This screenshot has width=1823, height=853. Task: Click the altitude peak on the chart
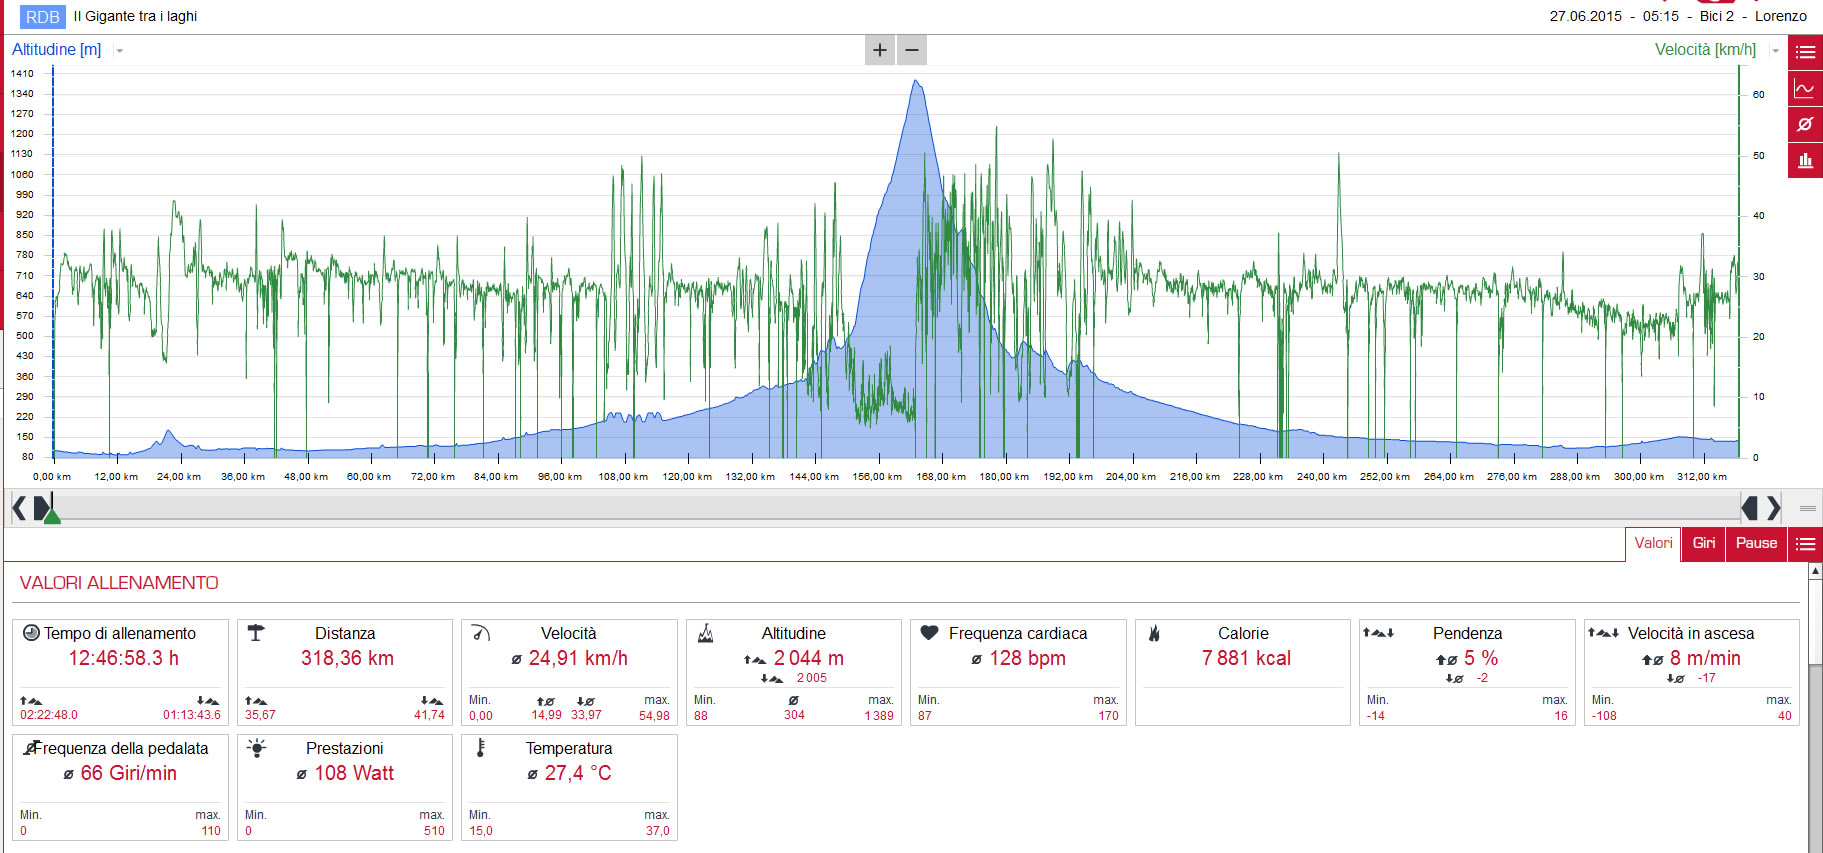pos(915,81)
